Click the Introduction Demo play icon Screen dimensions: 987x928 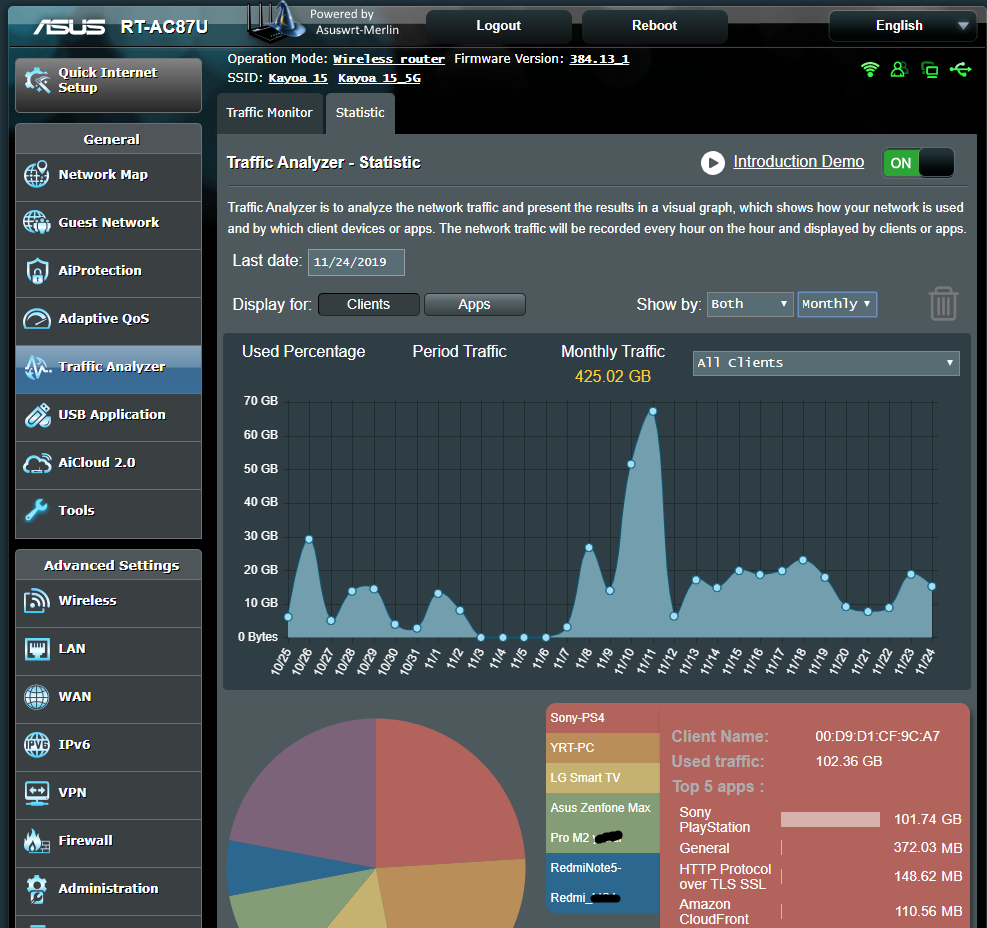tap(712, 162)
